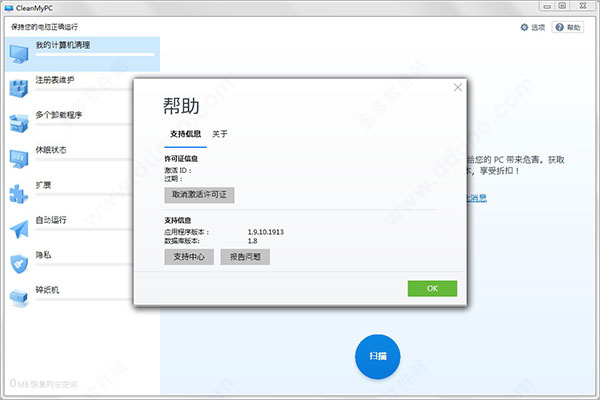600x400 pixels.
Task: Click the 数据库版本 label
Action: (182, 241)
